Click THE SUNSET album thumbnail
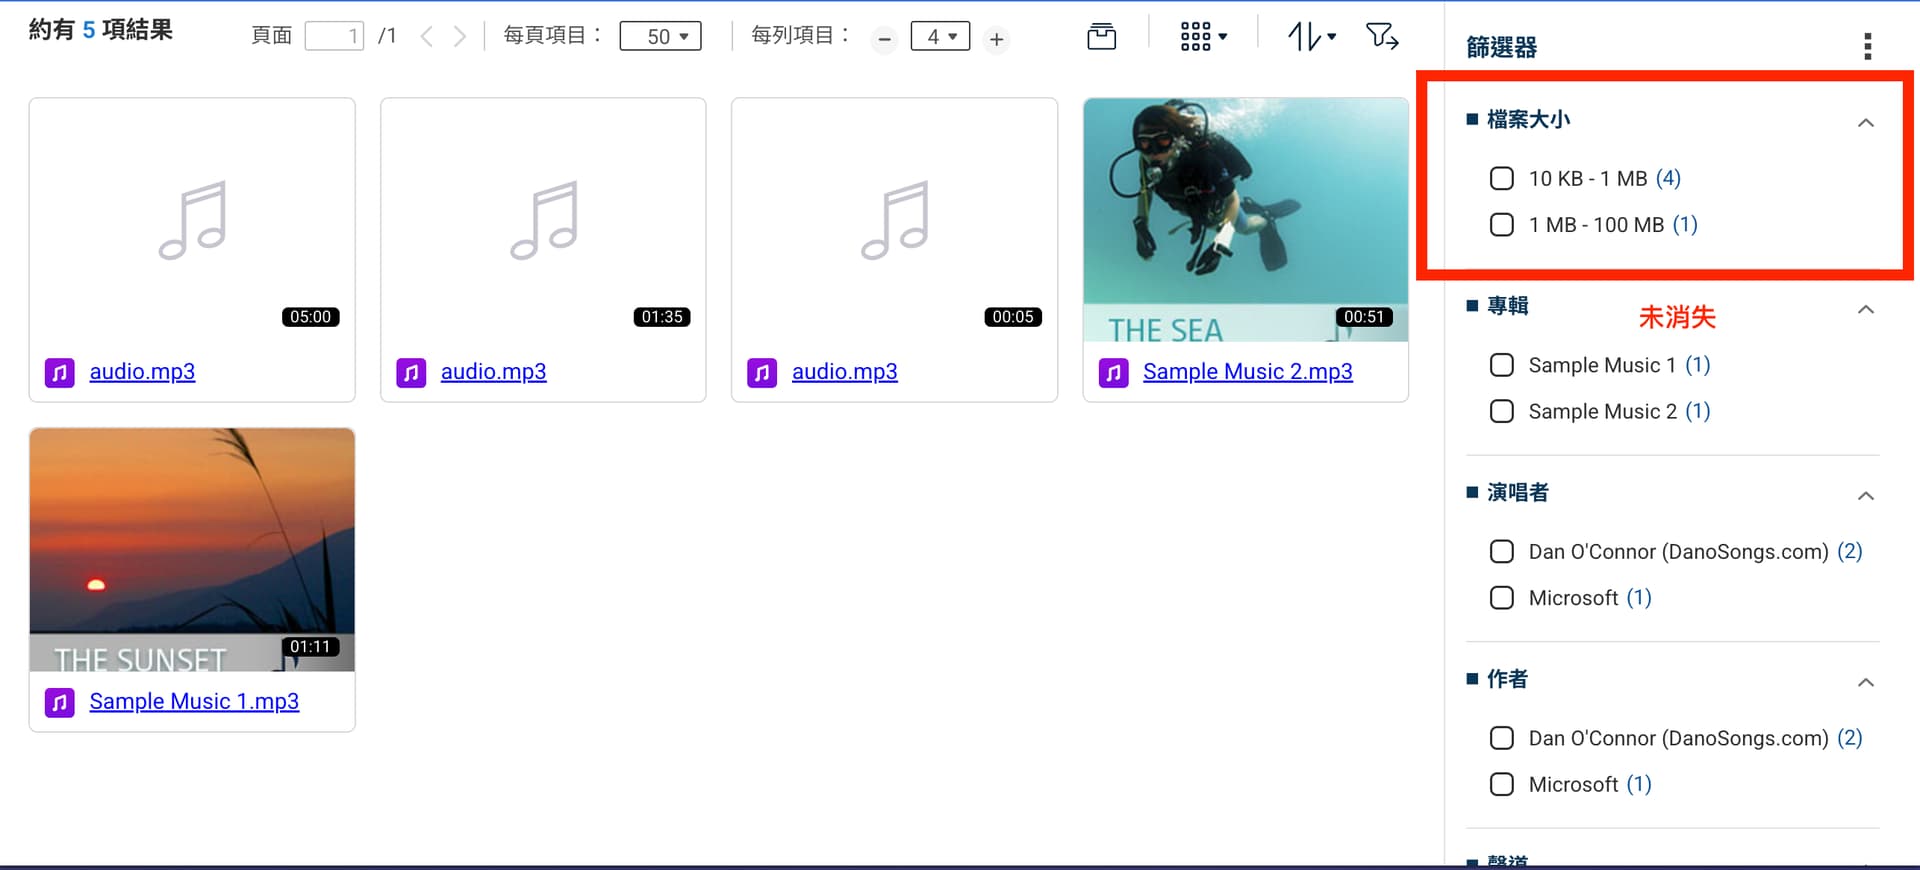This screenshot has height=870, width=1920. click(192, 549)
